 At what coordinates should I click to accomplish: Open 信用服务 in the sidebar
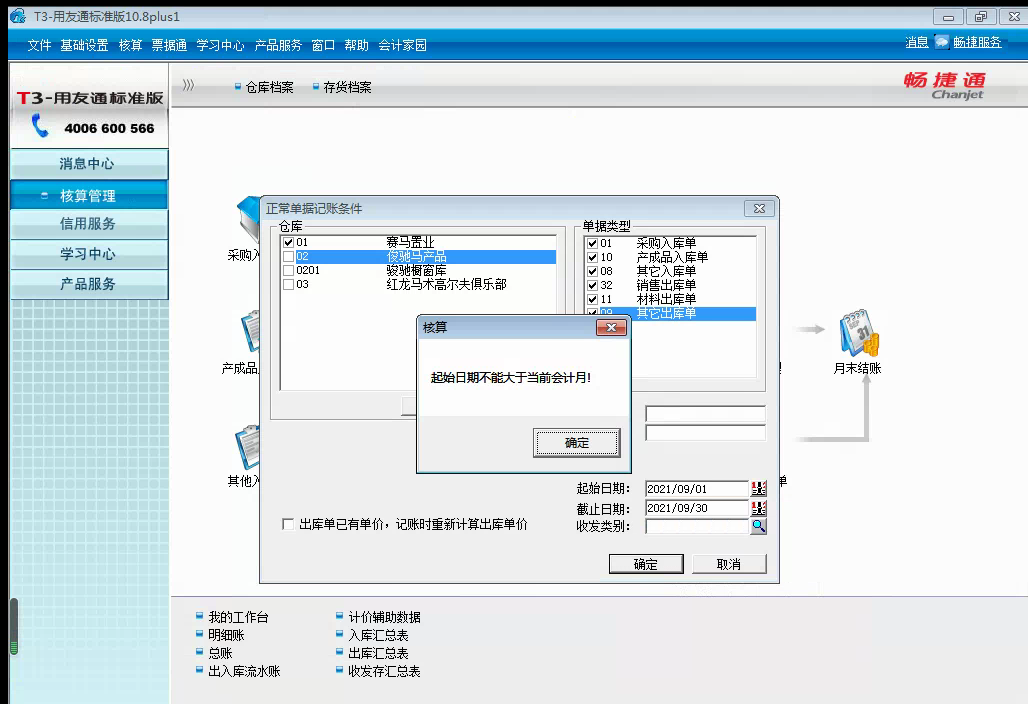point(89,224)
